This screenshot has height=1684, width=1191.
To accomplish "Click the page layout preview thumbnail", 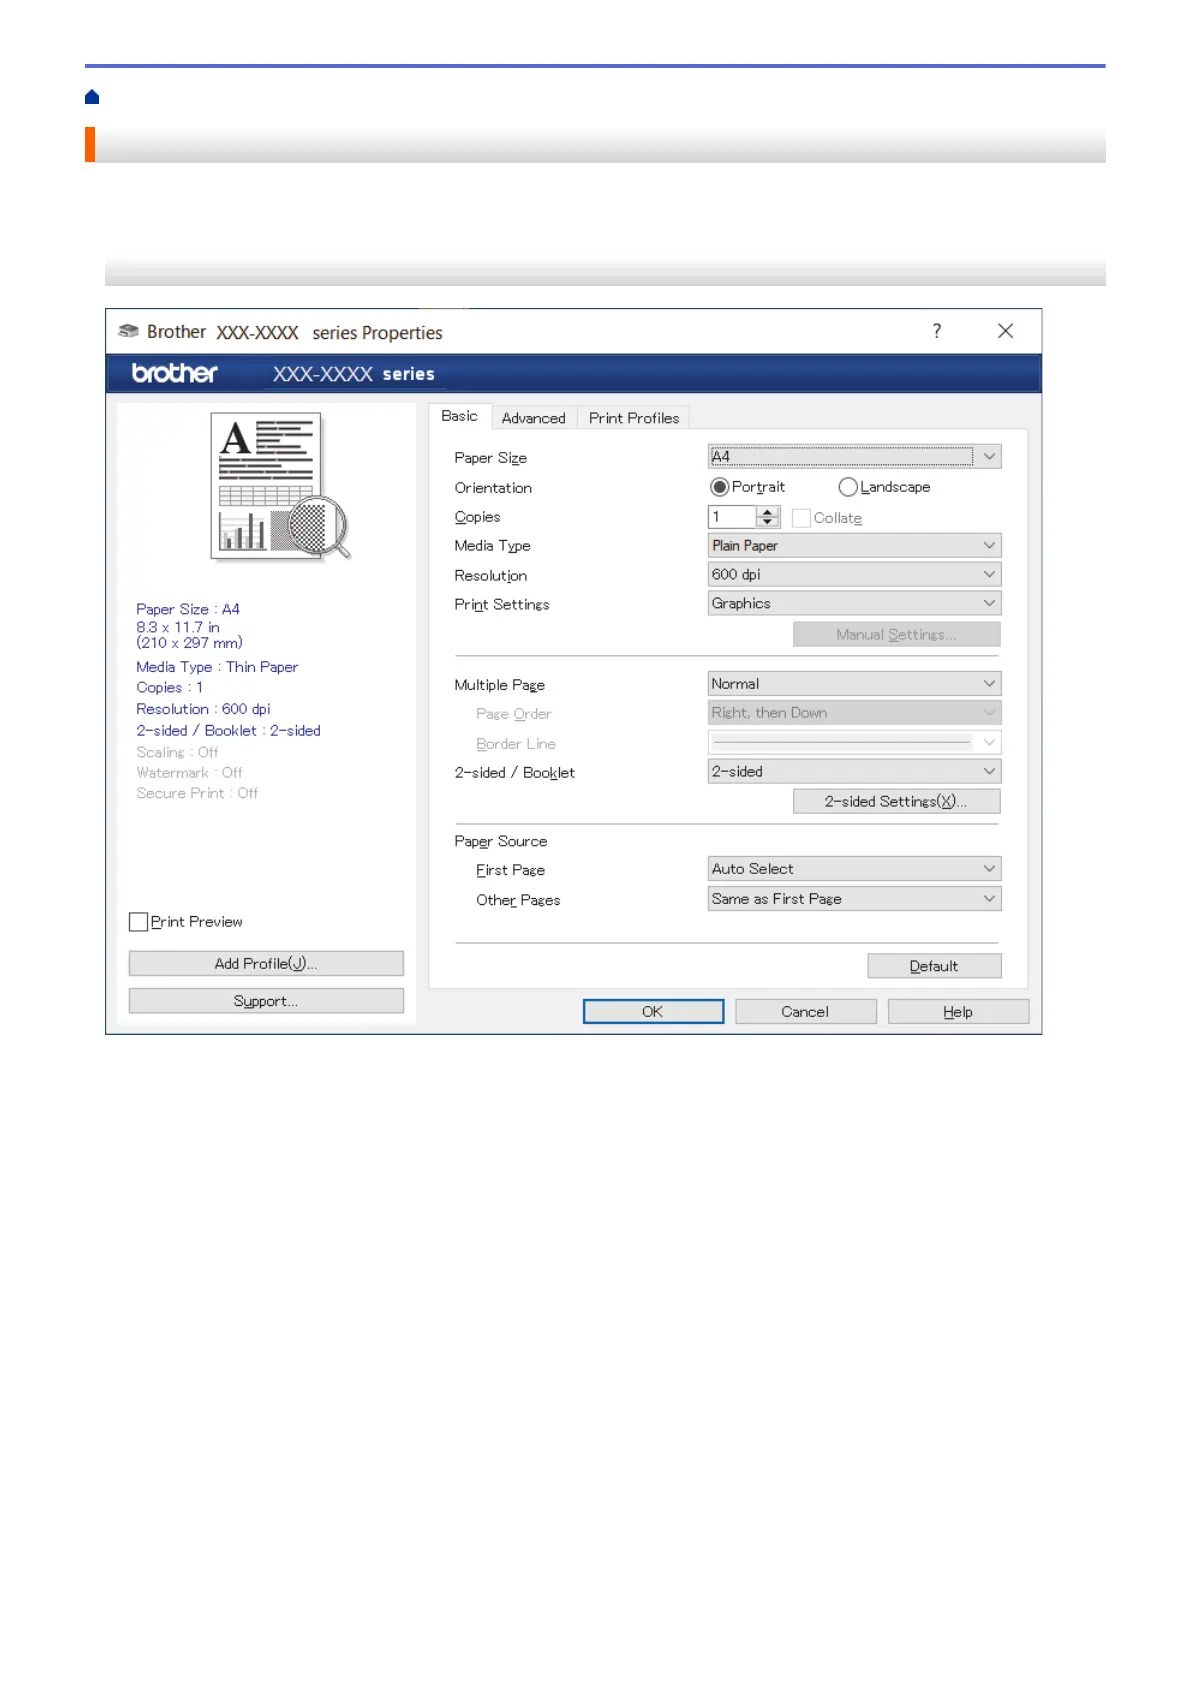I will pos(281,486).
